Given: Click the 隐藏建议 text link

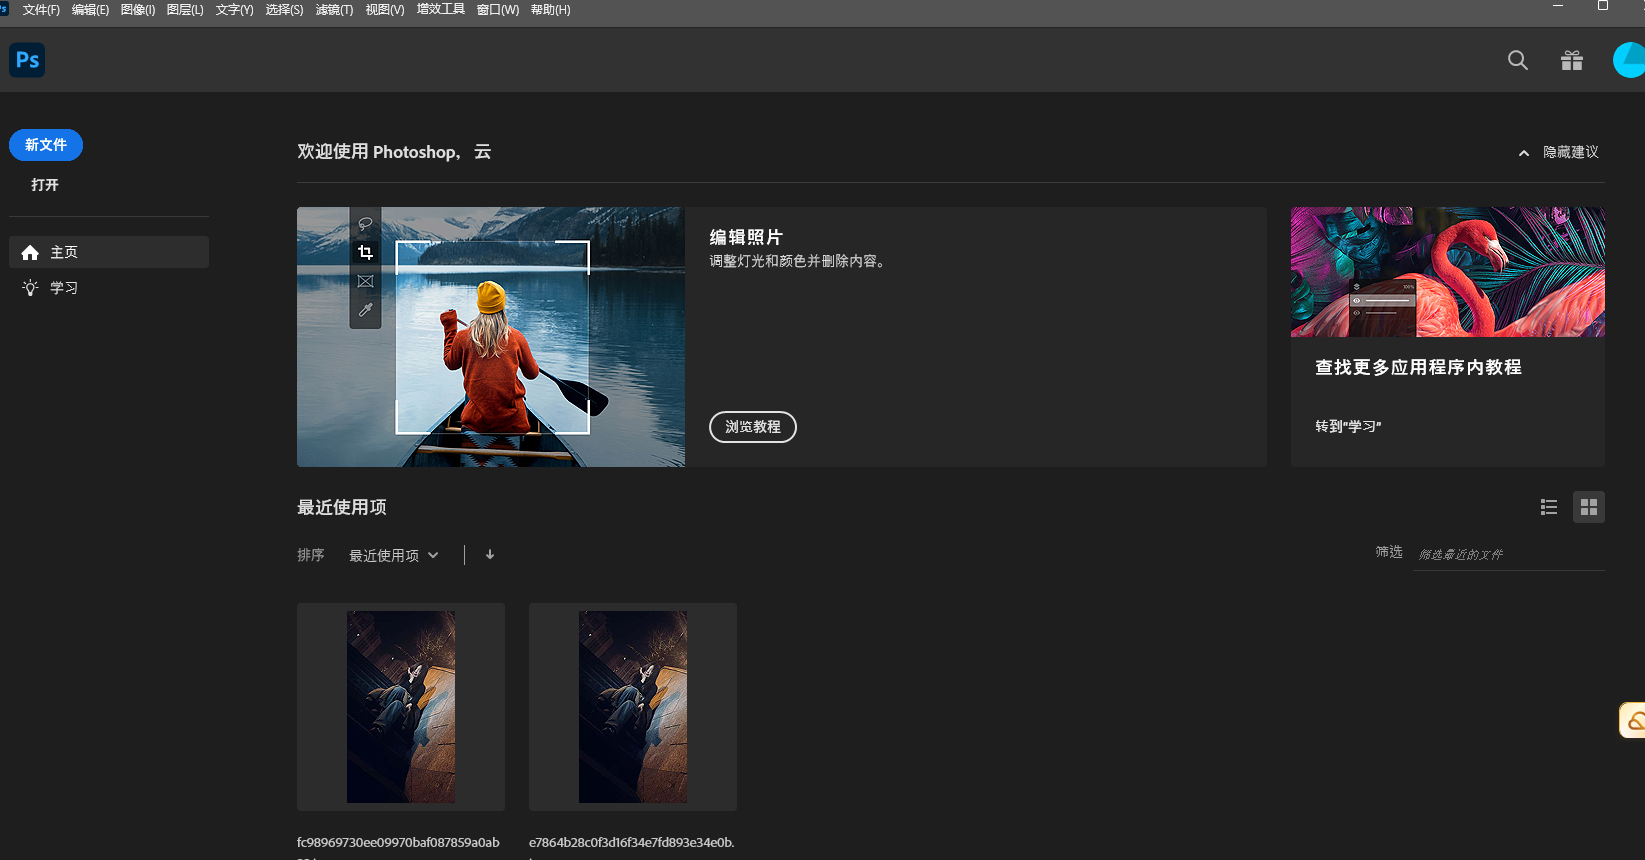Looking at the screenshot, I should coord(1571,152).
